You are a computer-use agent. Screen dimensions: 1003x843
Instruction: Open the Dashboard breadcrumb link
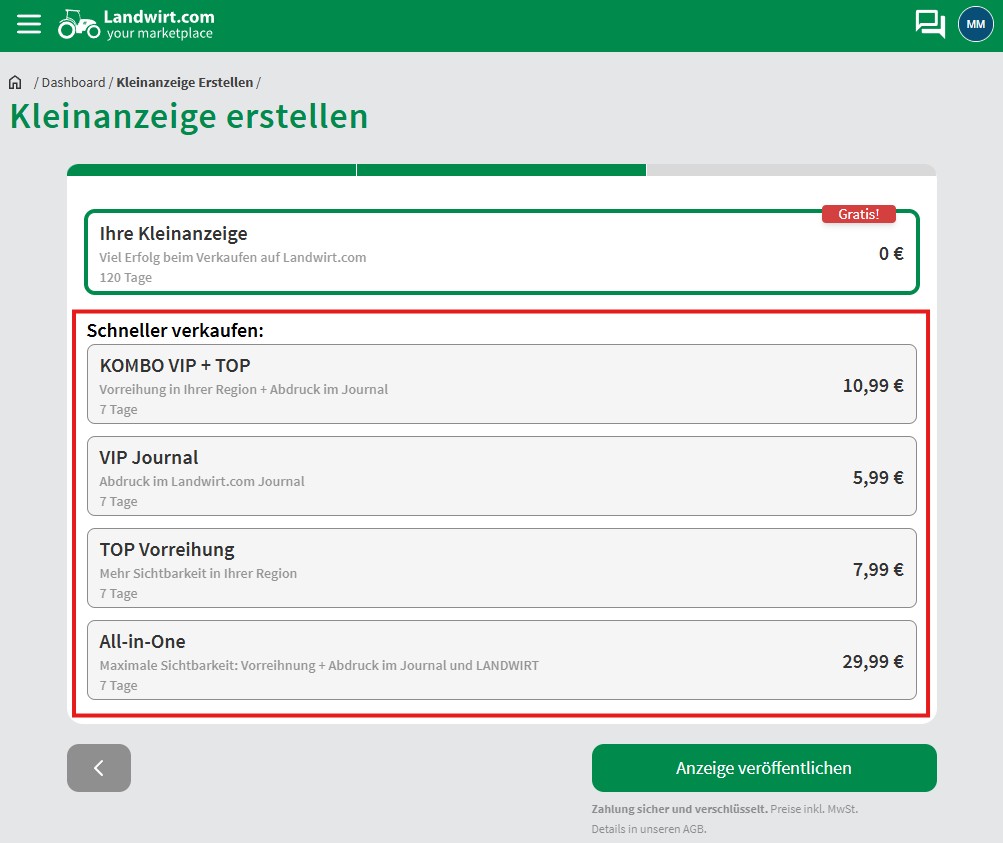pyautogui.click(x=74, y=82)
